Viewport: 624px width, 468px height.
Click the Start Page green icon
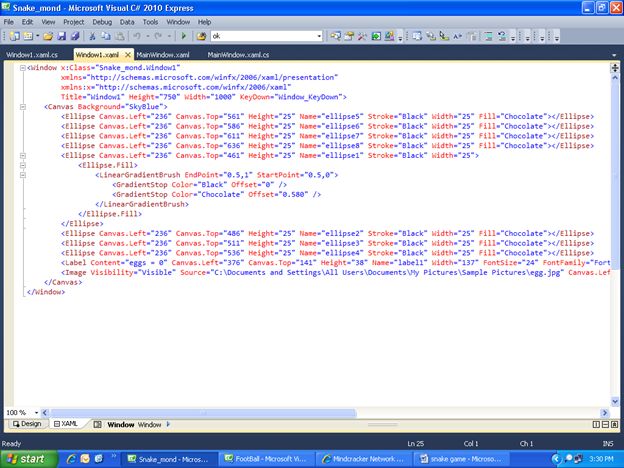click(x=376, y=36)
